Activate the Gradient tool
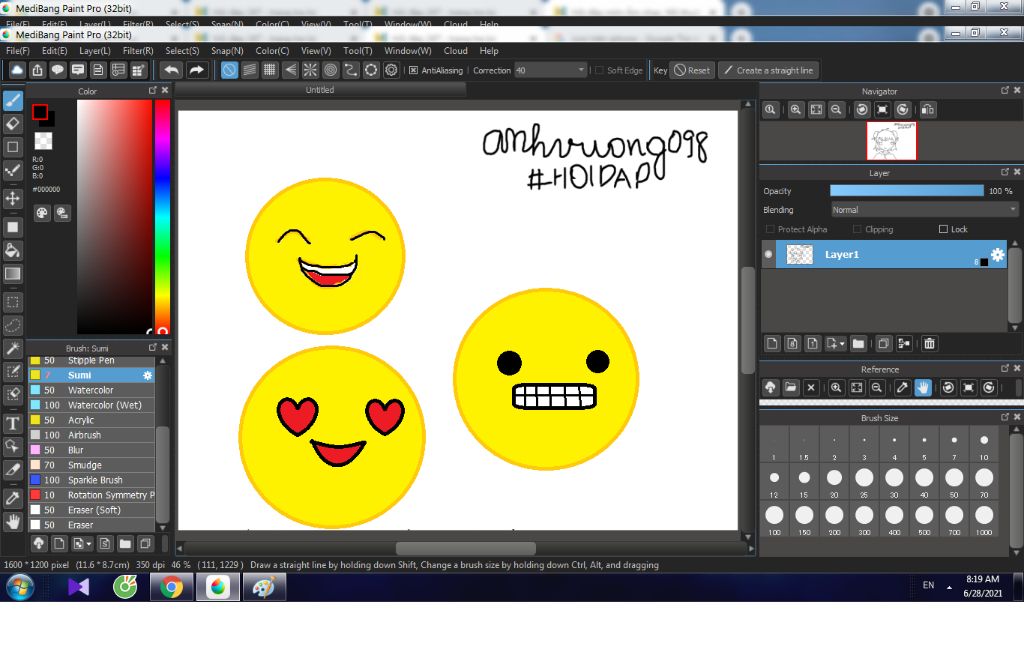The image size is (1024, 661). (12, 274)
